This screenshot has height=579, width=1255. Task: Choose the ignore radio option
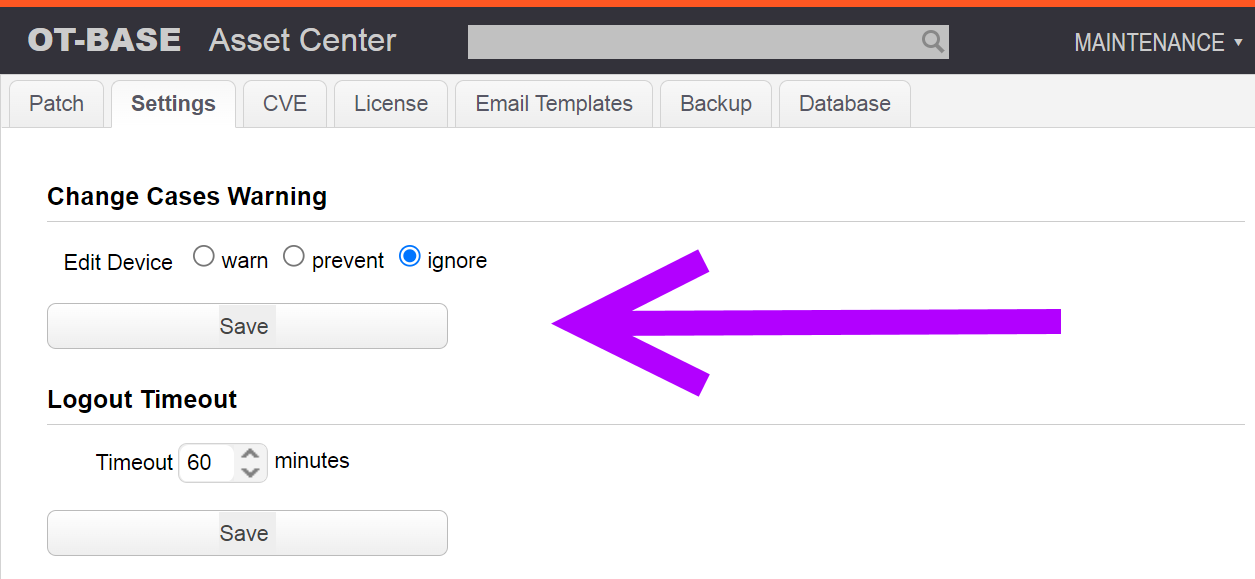pyautogui.click(x=409, y=257)
